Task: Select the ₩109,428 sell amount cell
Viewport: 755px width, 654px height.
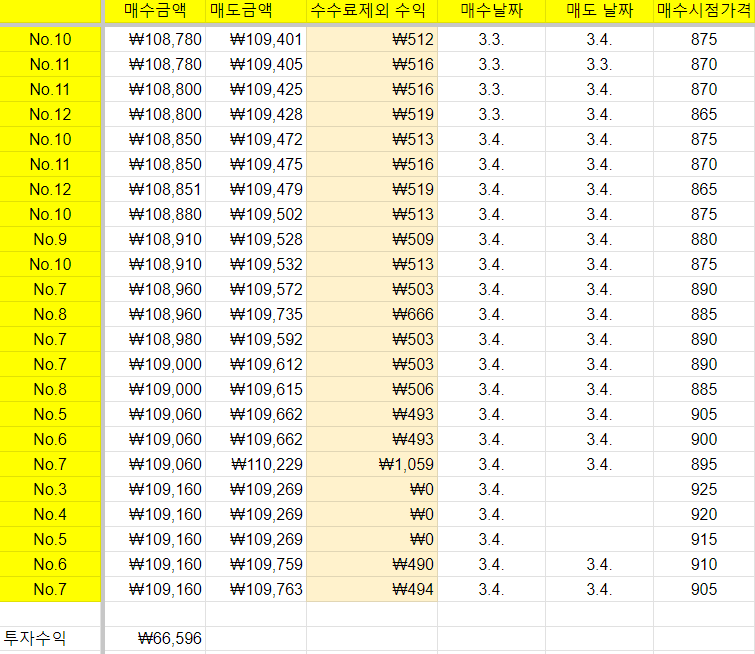Action: [256, 115]
